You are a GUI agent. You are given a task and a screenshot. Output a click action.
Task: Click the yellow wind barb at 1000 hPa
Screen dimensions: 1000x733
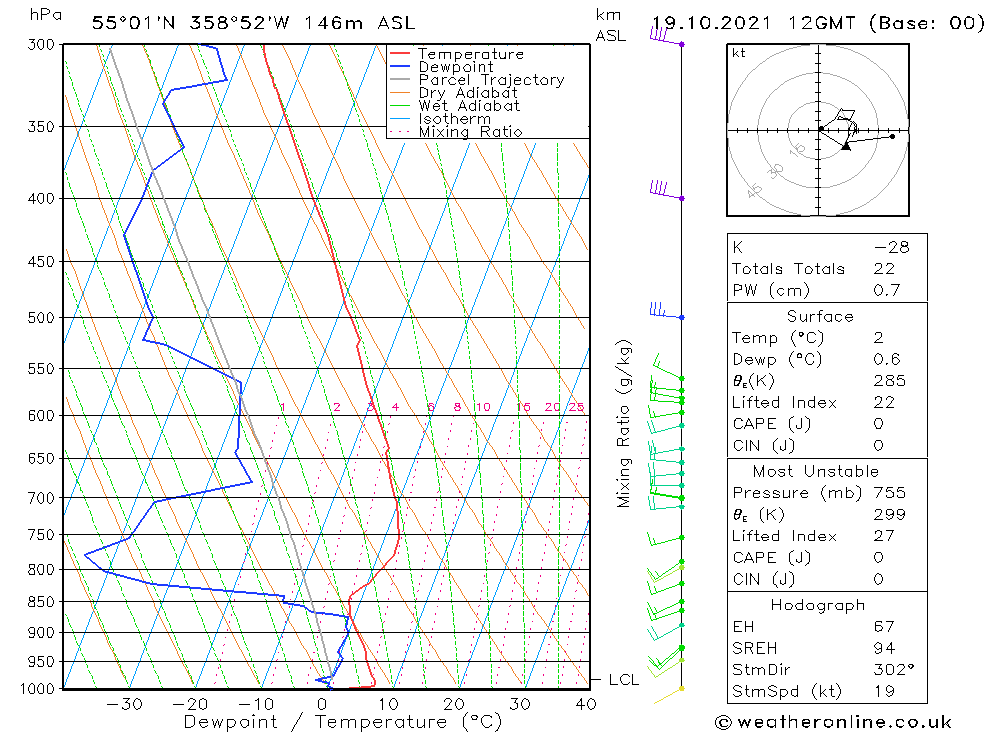[x=668, y=695]
